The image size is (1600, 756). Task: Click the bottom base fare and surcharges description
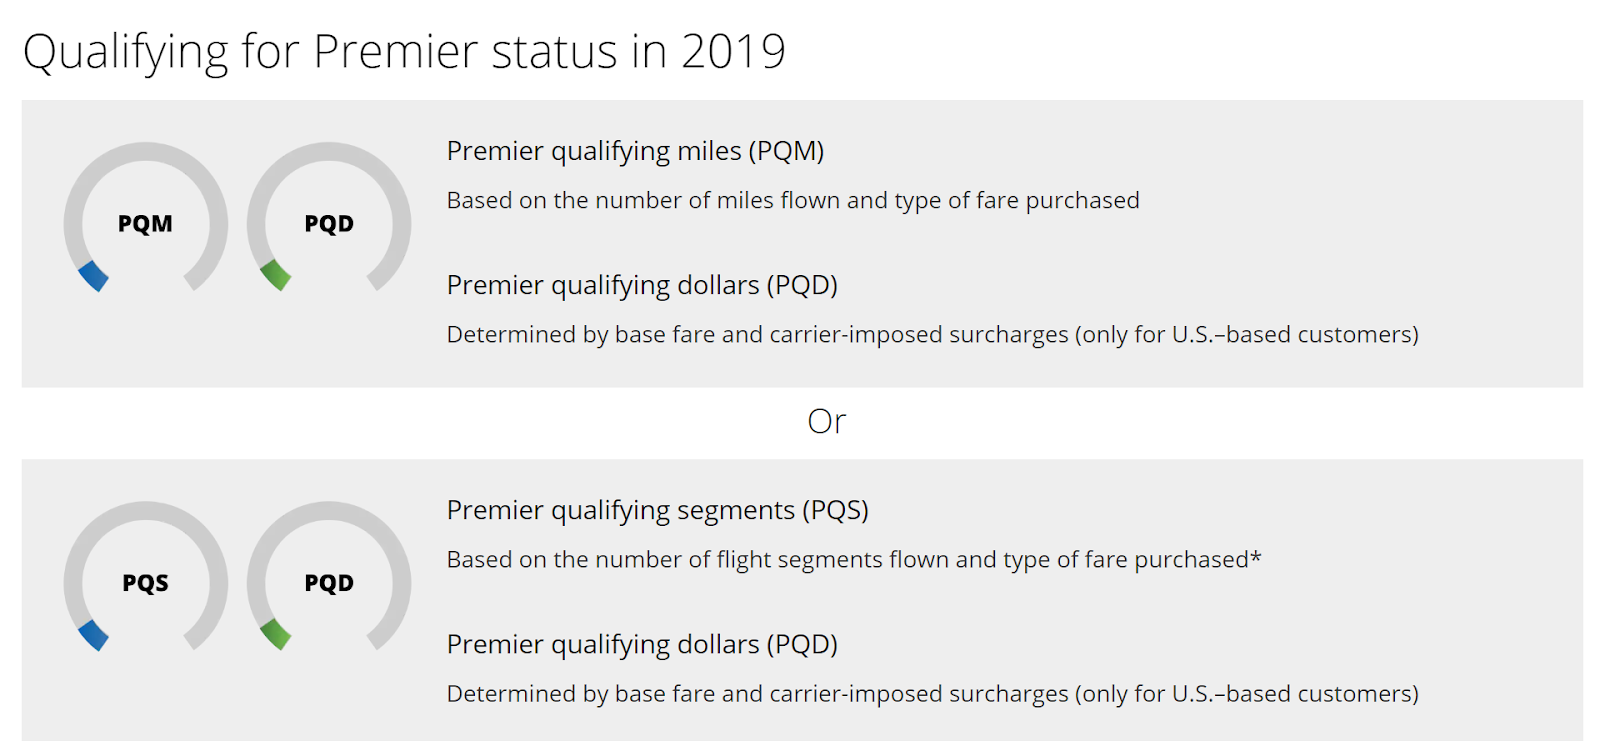933,693
